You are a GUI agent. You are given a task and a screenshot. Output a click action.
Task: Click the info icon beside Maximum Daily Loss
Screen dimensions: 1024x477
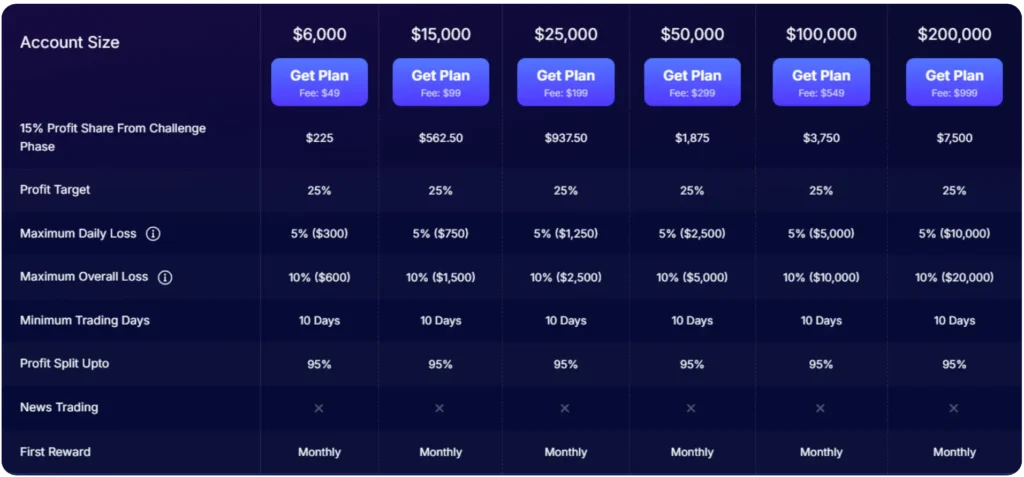[153, 234]
